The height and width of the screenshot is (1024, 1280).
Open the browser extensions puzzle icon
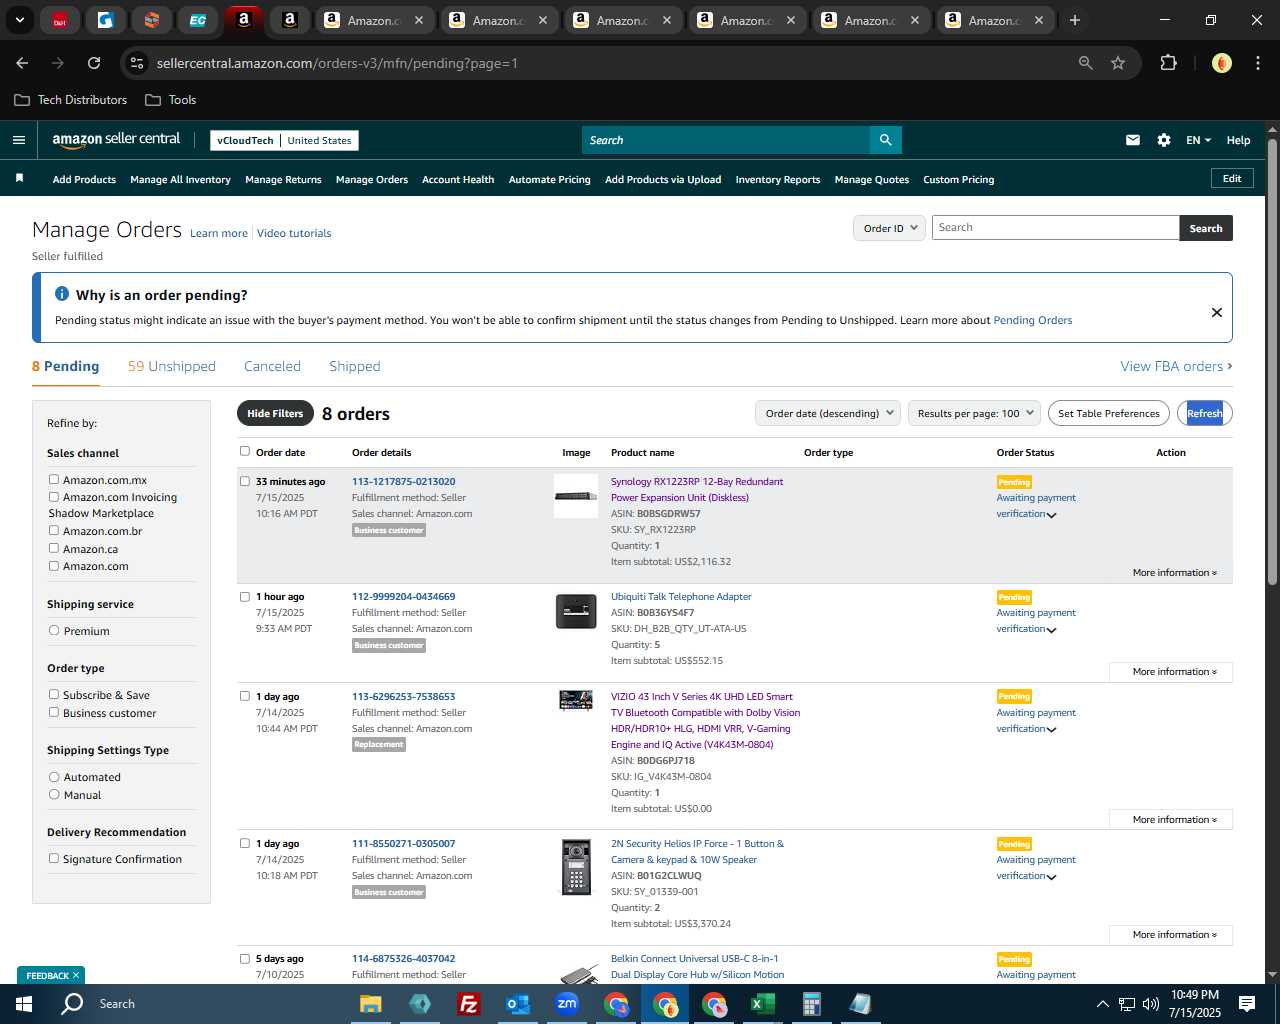pos(1168,63)
